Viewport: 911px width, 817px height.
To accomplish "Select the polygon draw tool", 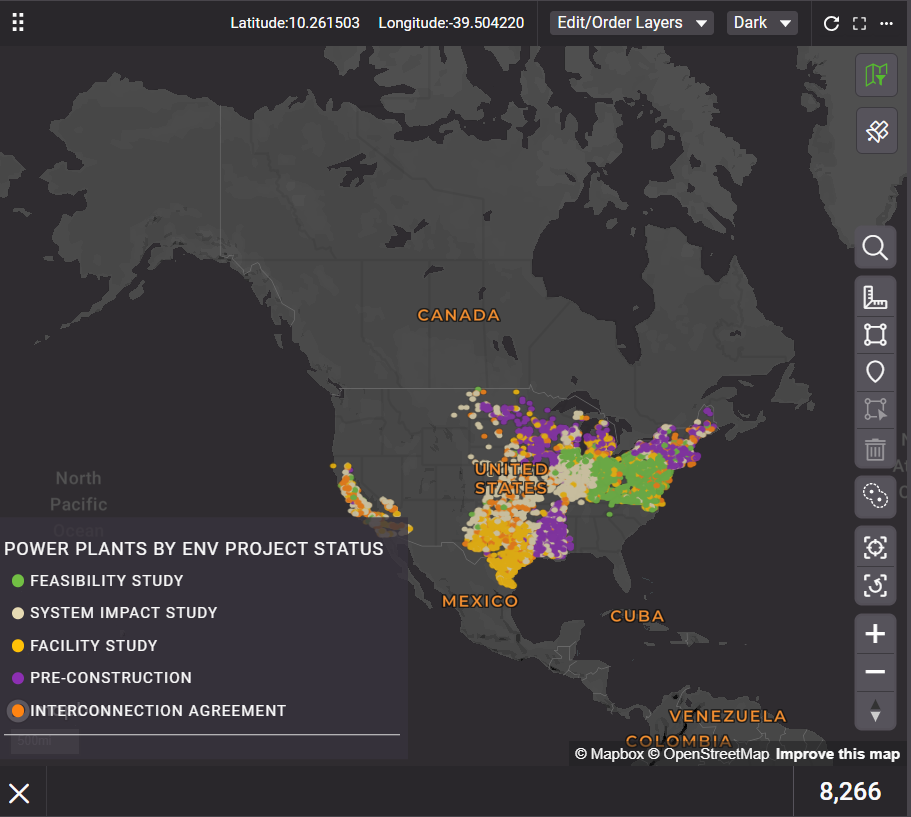I will tap(875, 335).
